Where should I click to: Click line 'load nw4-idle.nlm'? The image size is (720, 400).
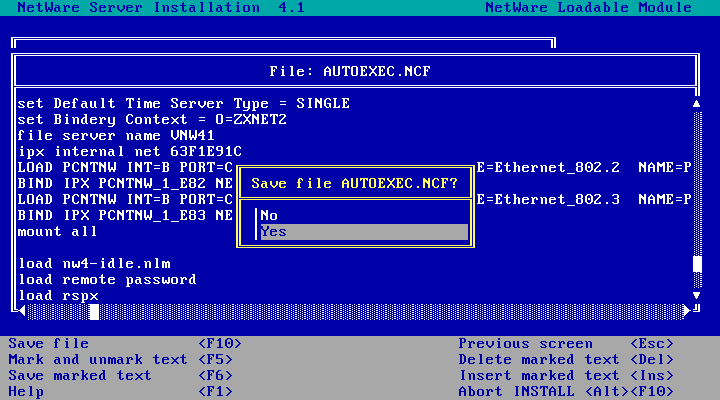click(94, 264)
